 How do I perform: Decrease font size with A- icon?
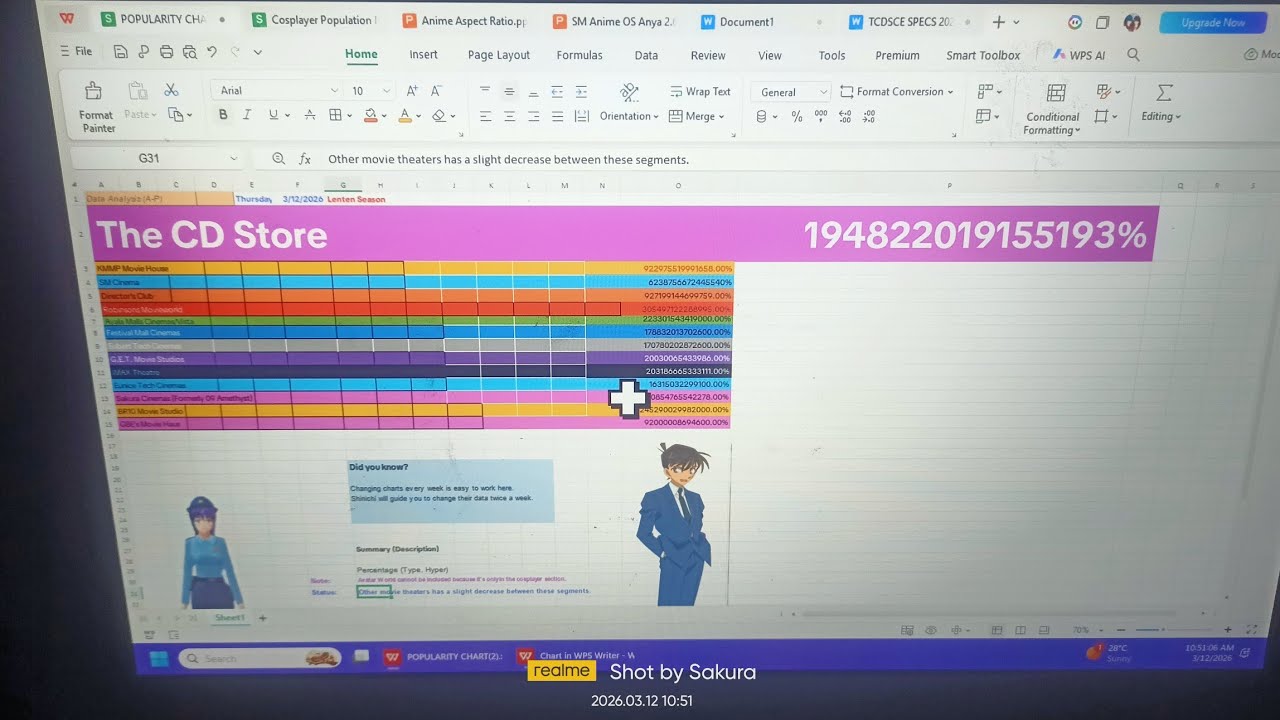436,90
